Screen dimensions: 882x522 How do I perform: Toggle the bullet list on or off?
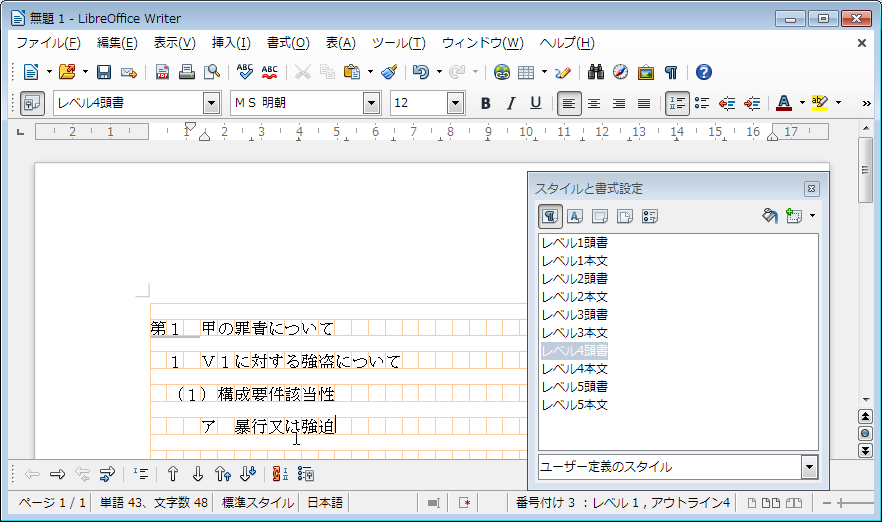point(702,103)
